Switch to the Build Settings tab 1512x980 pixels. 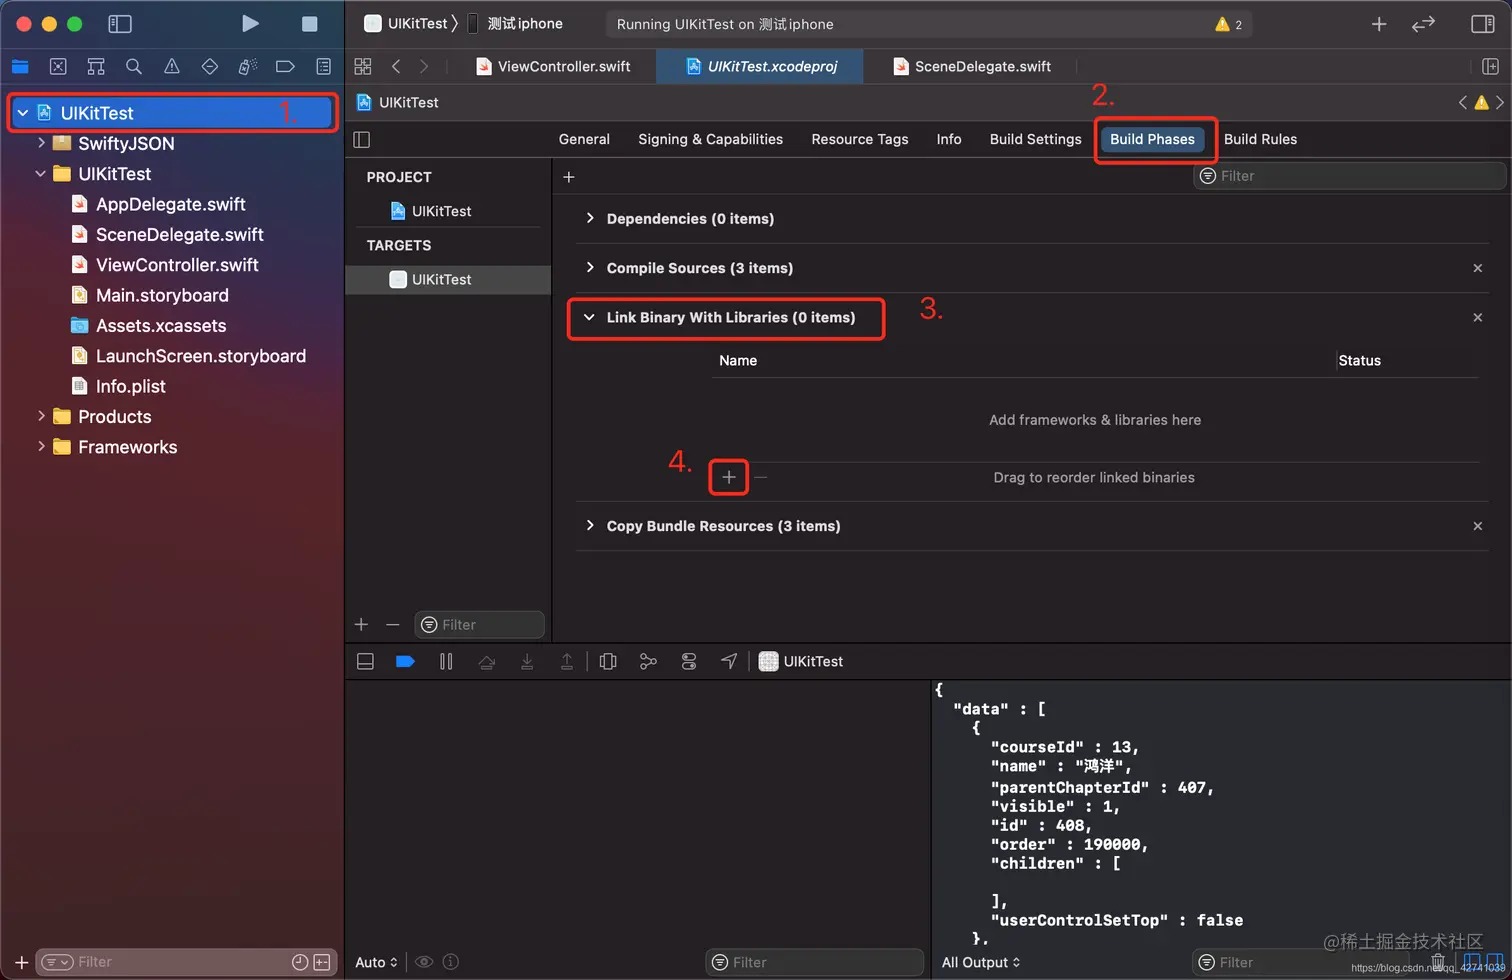click(x=1035, y=139)
